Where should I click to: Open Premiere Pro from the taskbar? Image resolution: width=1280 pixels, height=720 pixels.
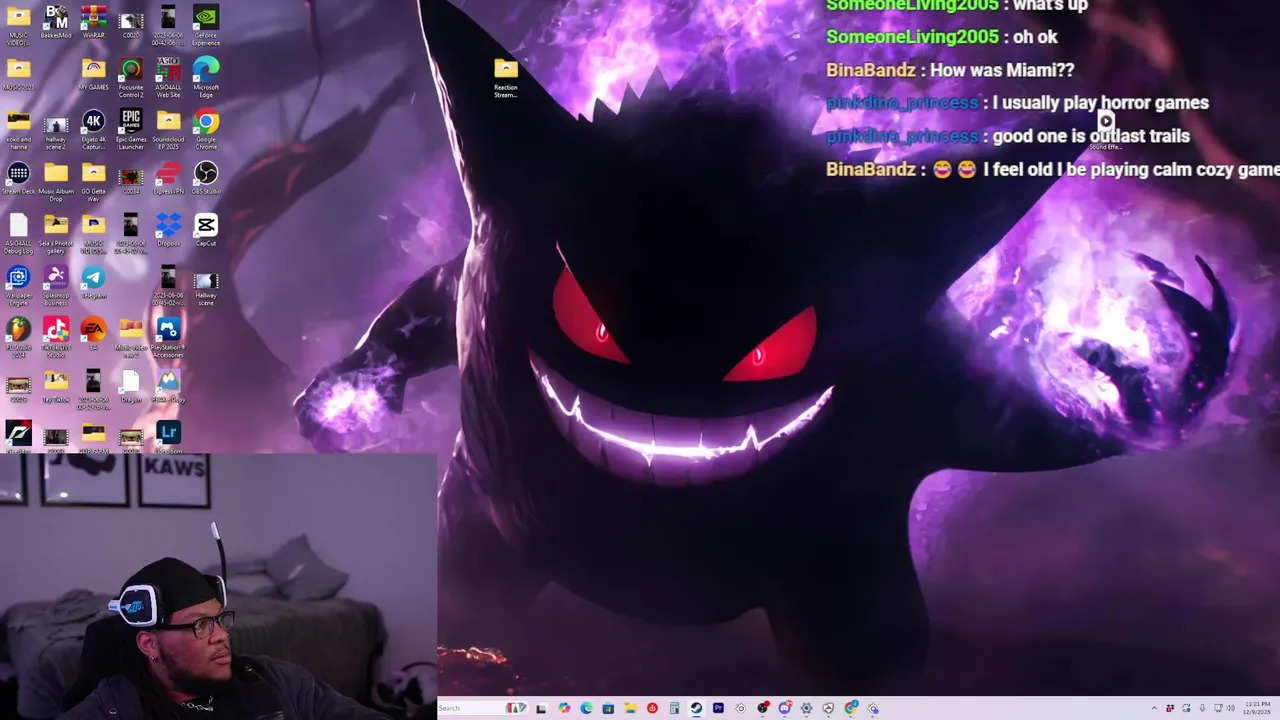coord(718,708)
